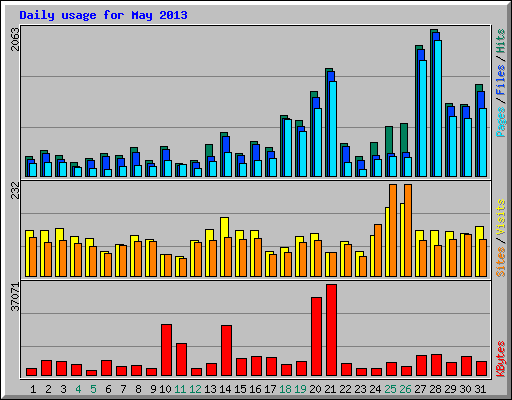
Task: Click the day "6" axis label
Action: coord(108,389)
